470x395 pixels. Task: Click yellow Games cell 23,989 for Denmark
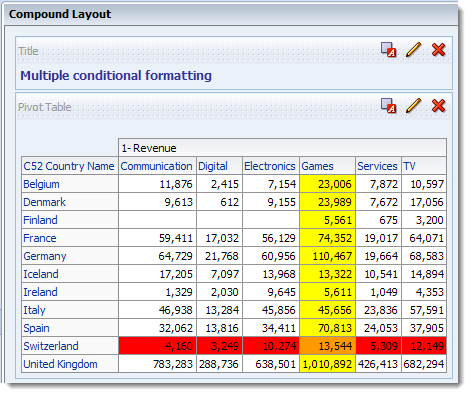[x=327, y=202]
